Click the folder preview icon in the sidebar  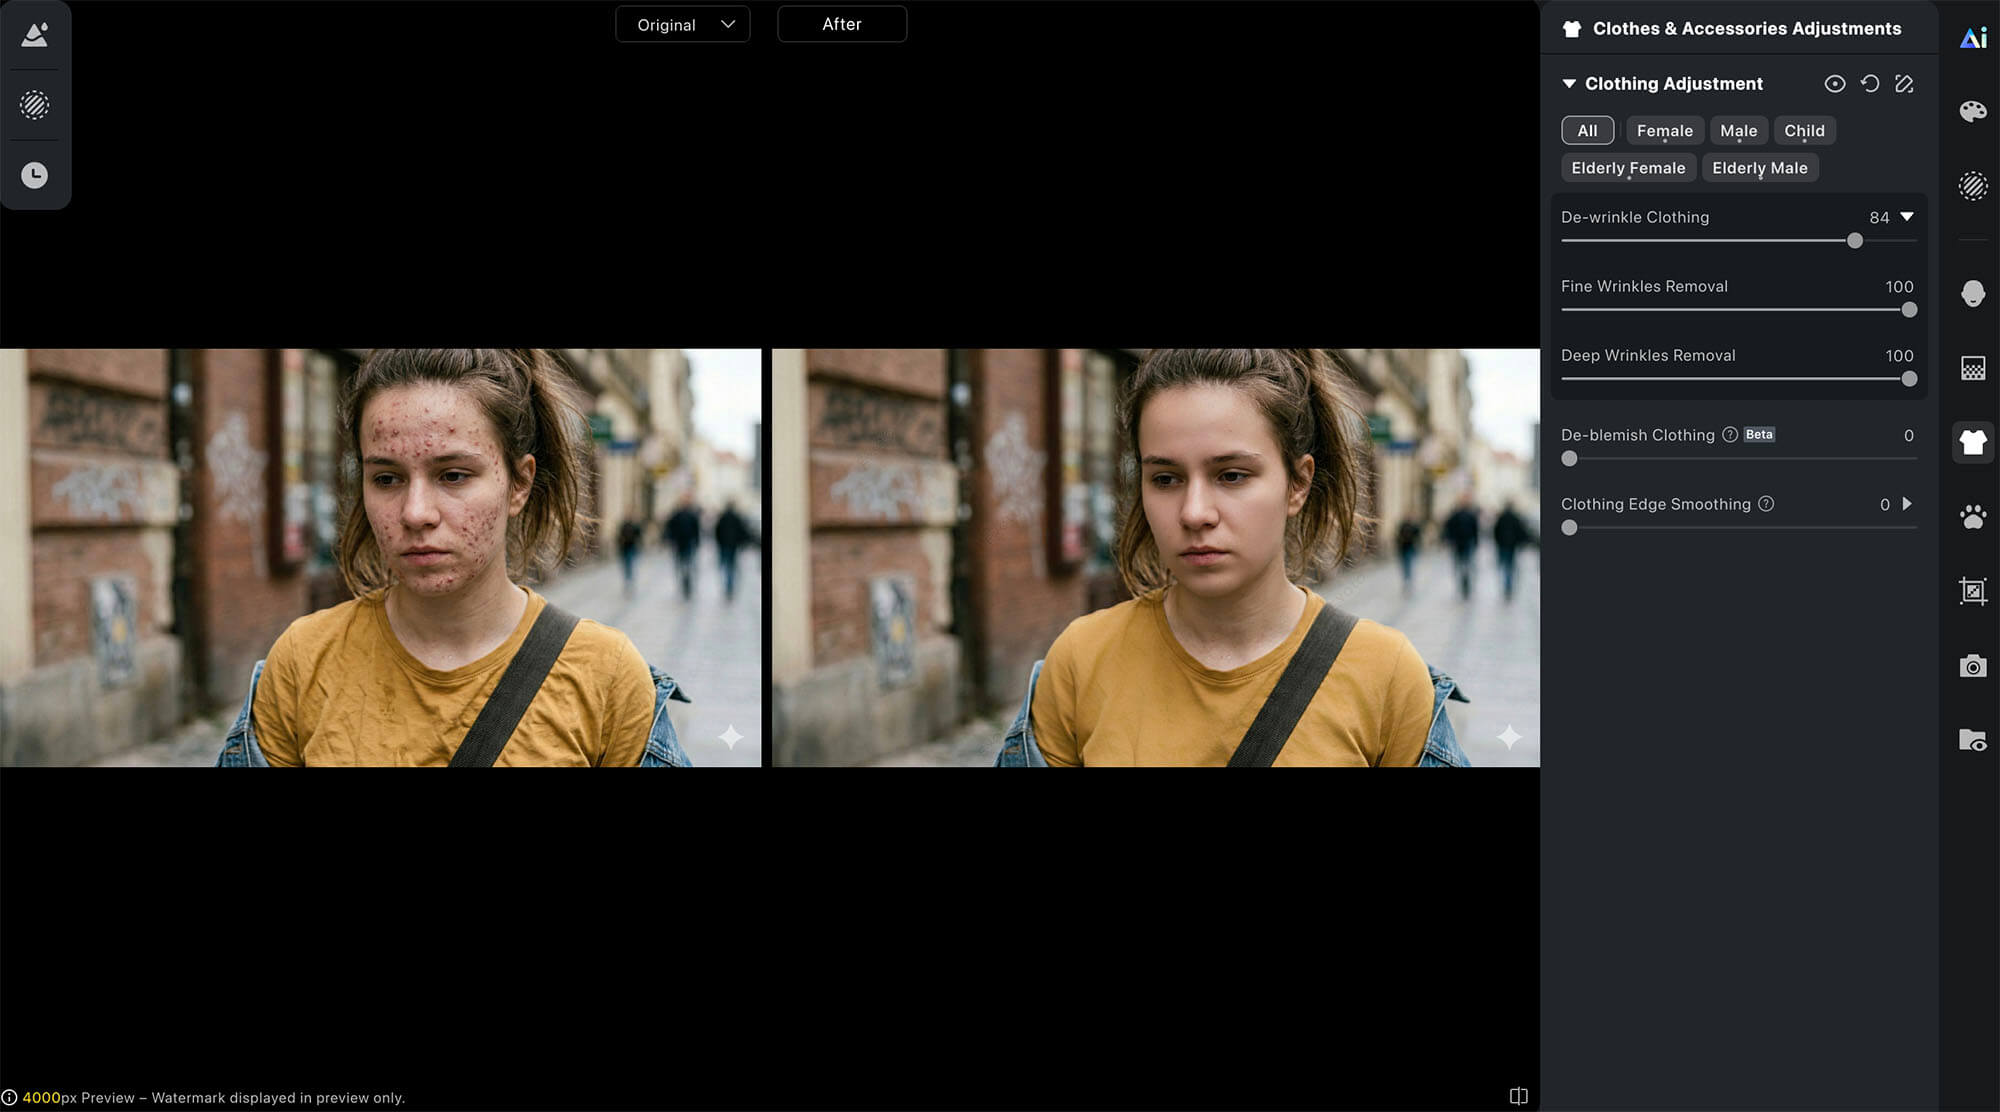(1973, 740)
